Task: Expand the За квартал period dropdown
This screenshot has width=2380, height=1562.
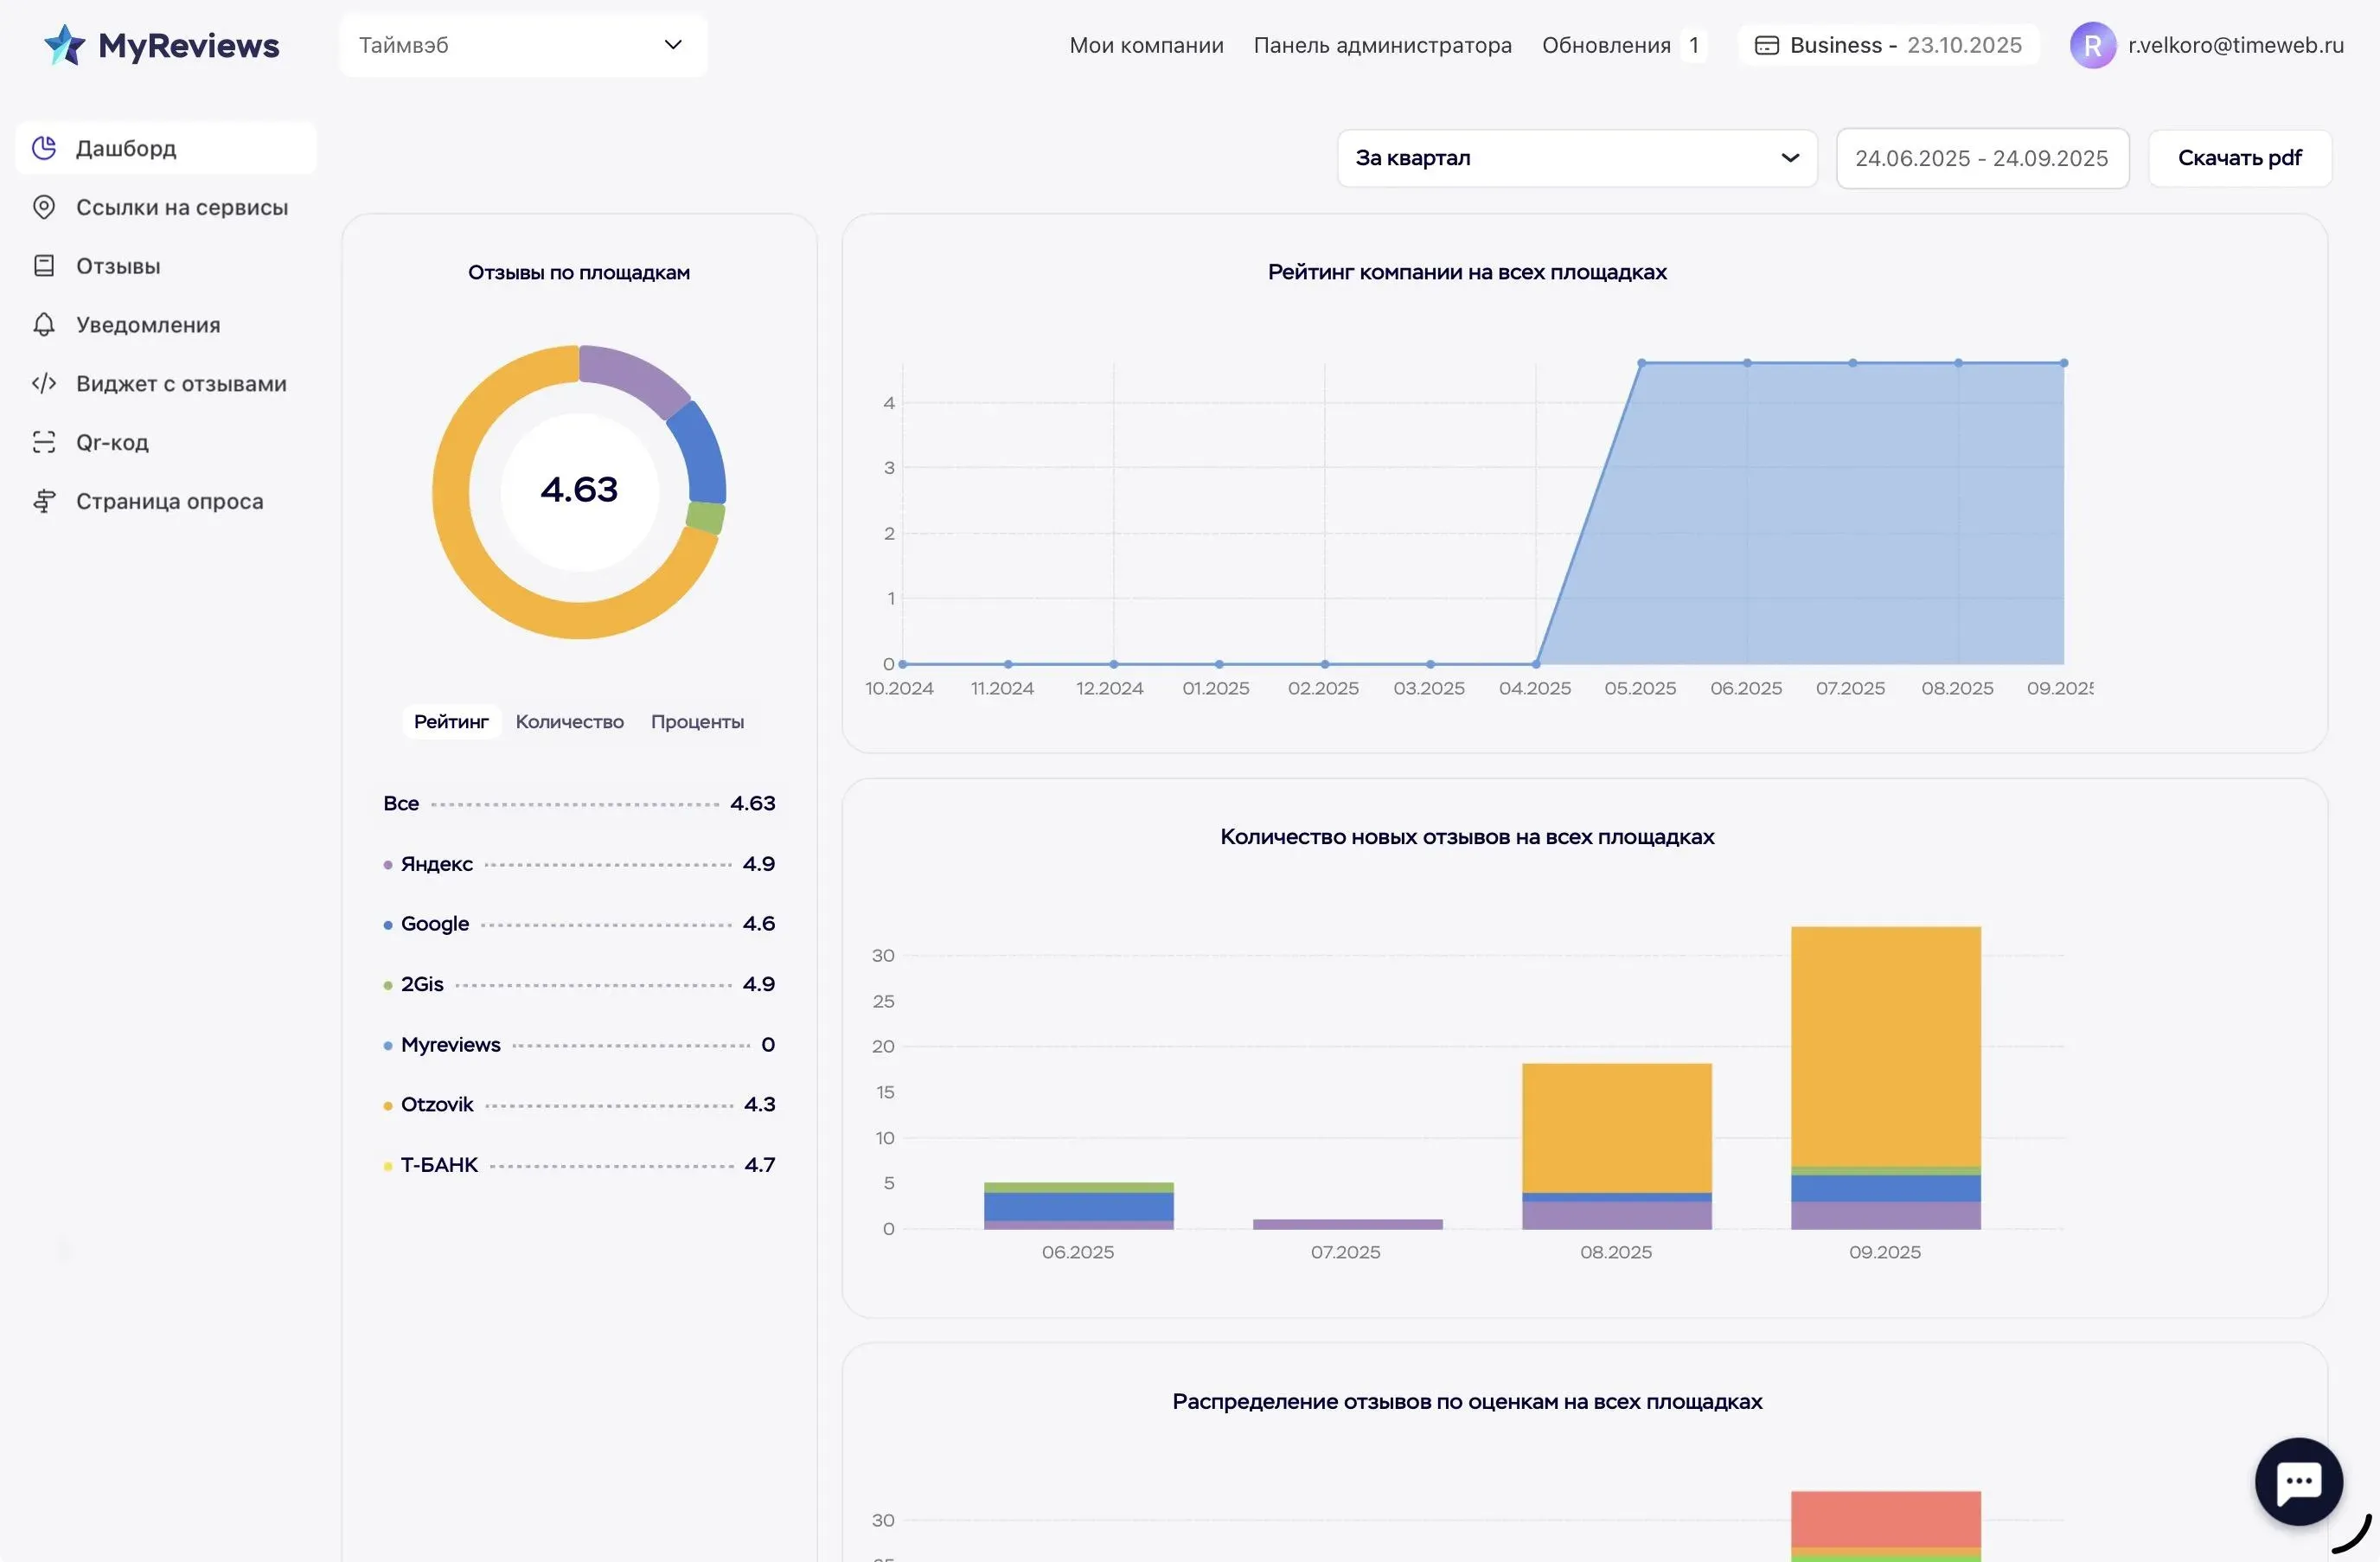Action: (1576, 158)
